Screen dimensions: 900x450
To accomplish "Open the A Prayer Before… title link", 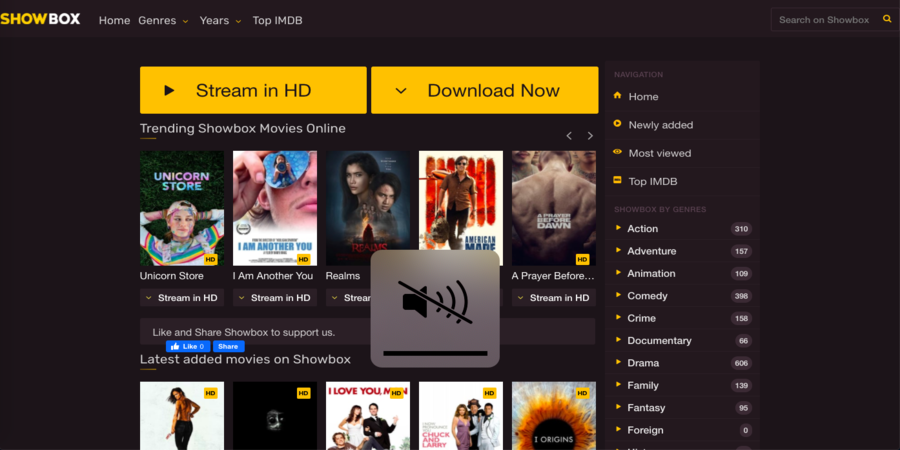I will (x=553, y=276).
